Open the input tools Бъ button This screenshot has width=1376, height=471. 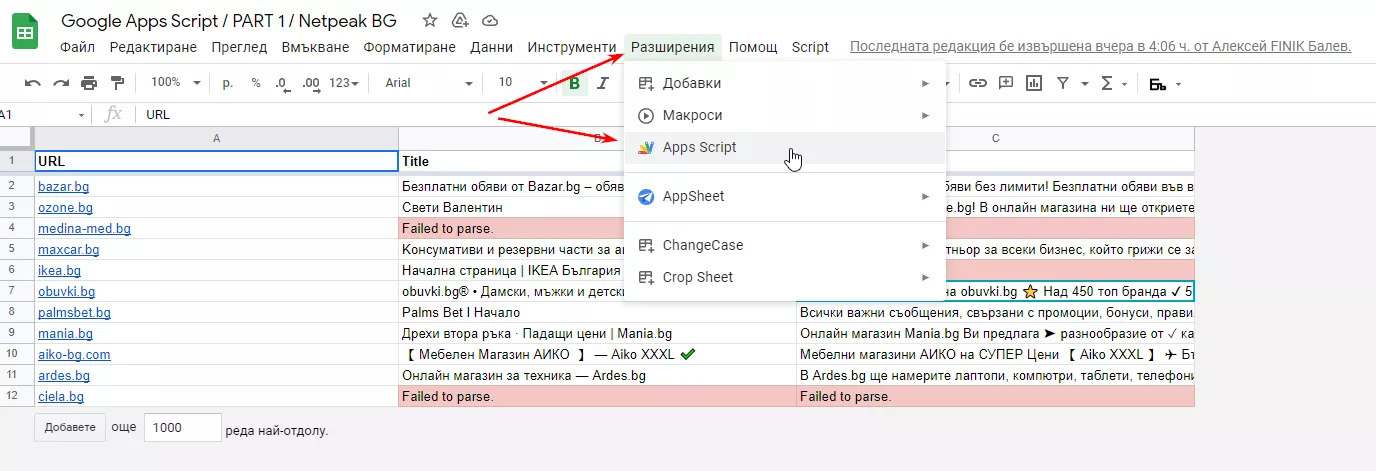coord(1158,84)
